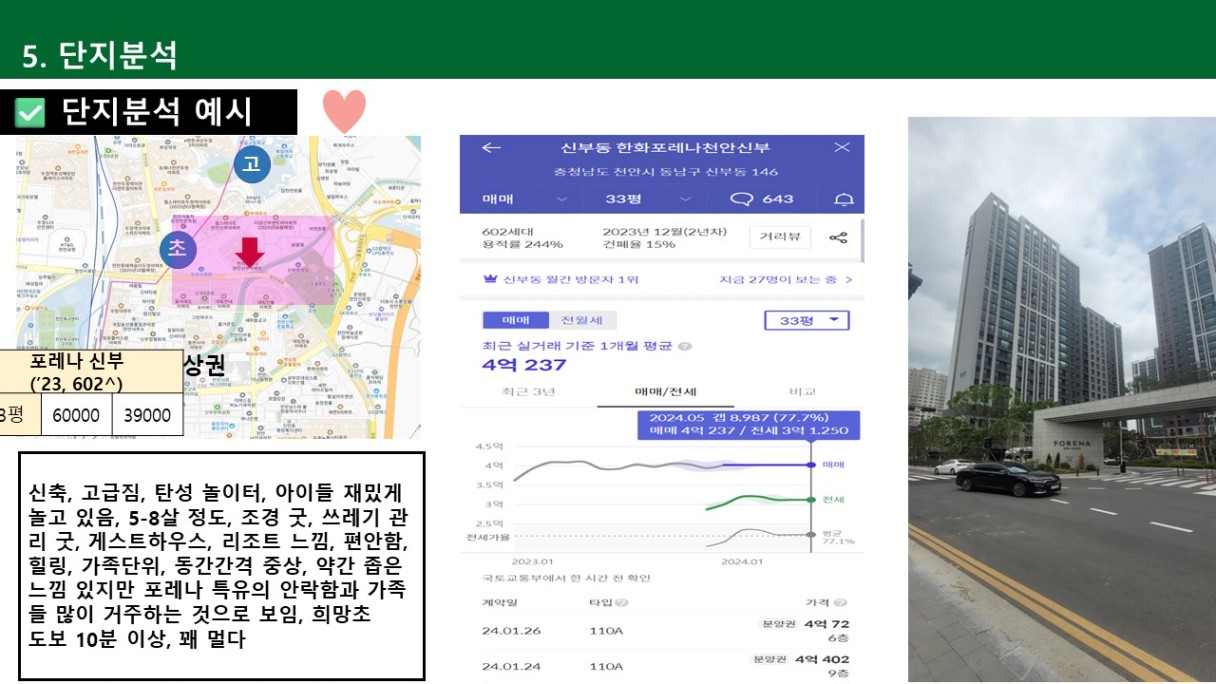
Task: Close the 한화포레나천안신부 detail page with X
Action: point(842,148)
